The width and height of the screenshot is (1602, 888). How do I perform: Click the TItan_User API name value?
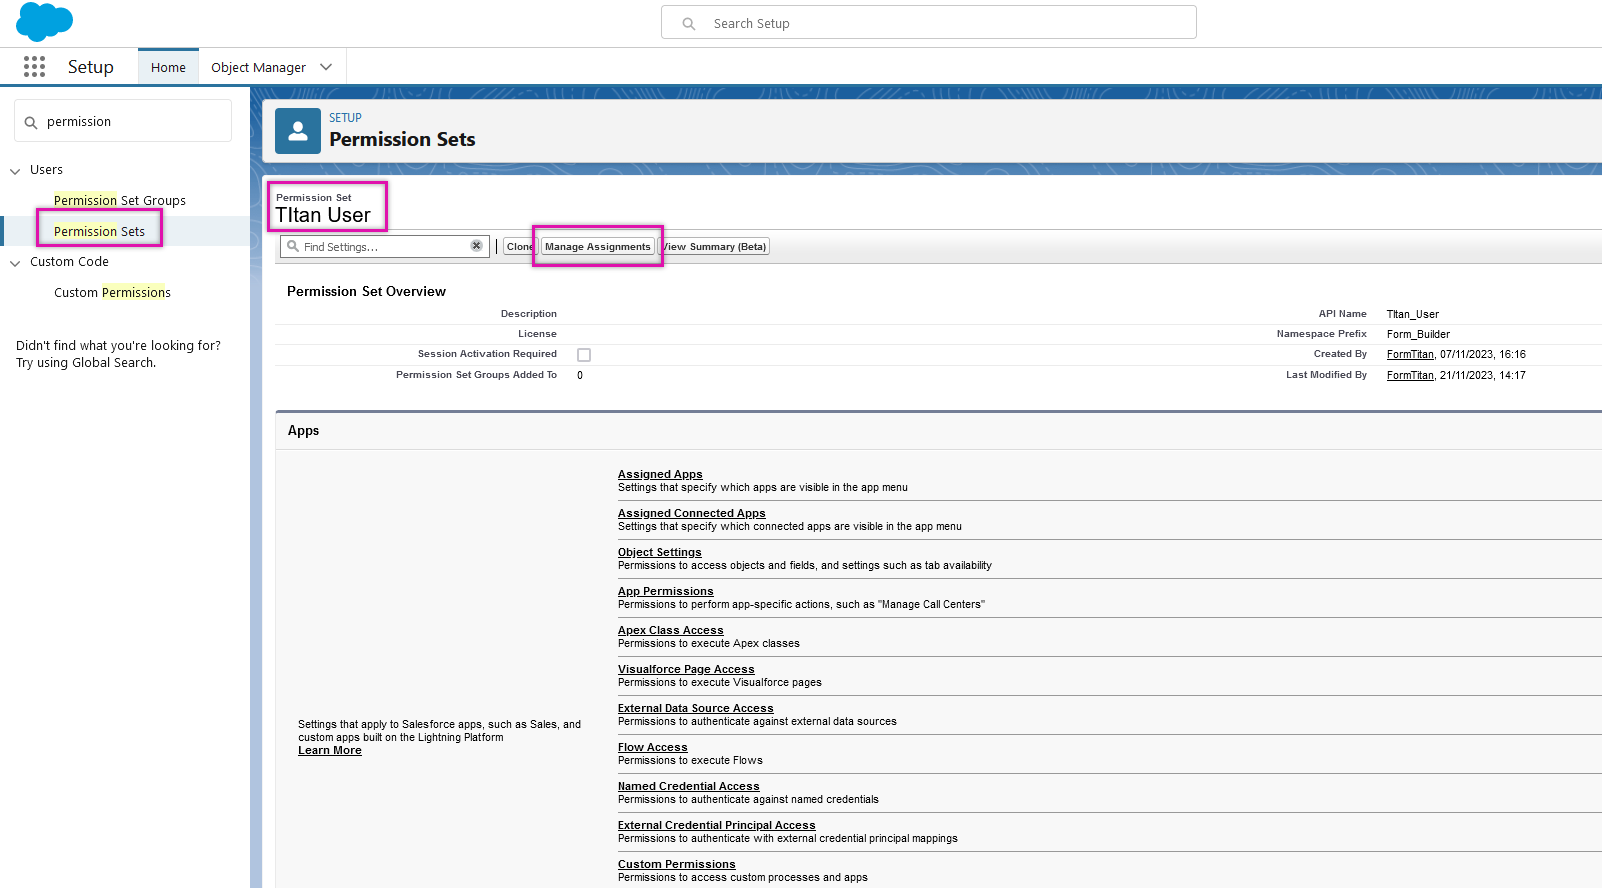(1413, 314)
